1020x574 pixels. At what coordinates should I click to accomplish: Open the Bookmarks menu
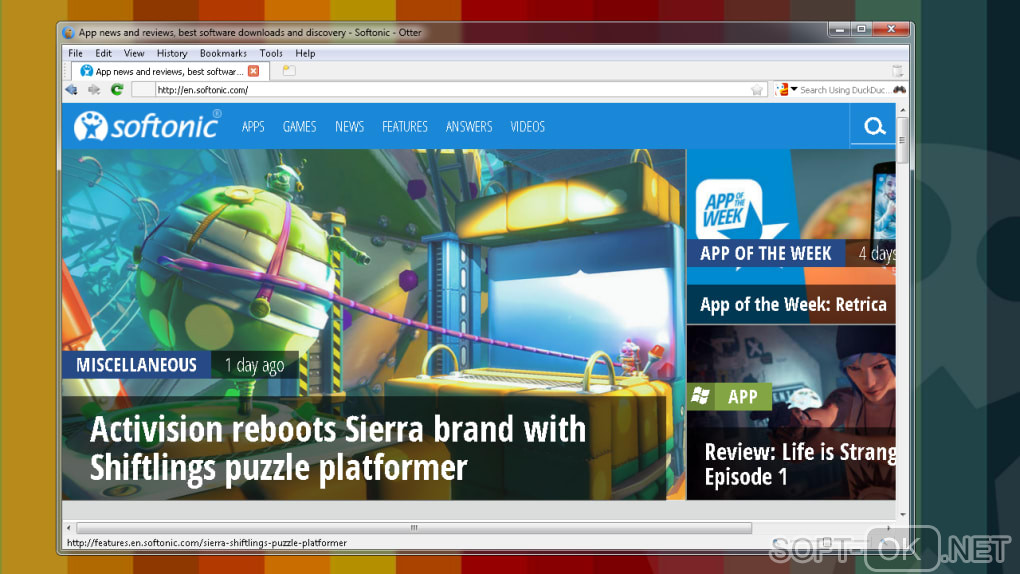click(x=222, y=53)
